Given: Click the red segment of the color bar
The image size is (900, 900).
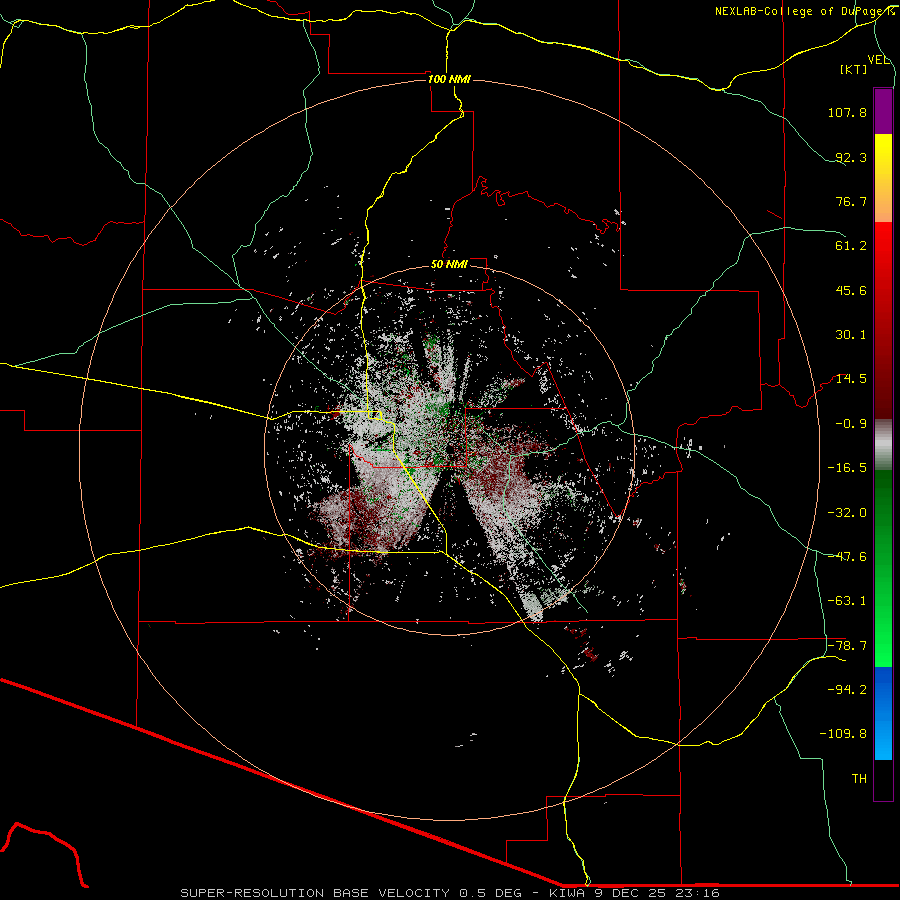Looking at the screenshot, I should coord(883,320).
